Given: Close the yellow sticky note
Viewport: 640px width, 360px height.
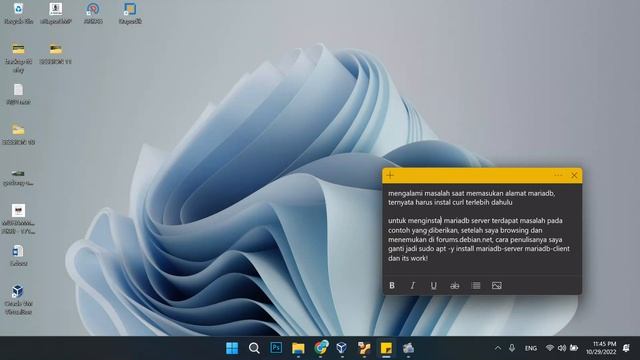Looking at the screenshot, I should (x=574, y=175).
